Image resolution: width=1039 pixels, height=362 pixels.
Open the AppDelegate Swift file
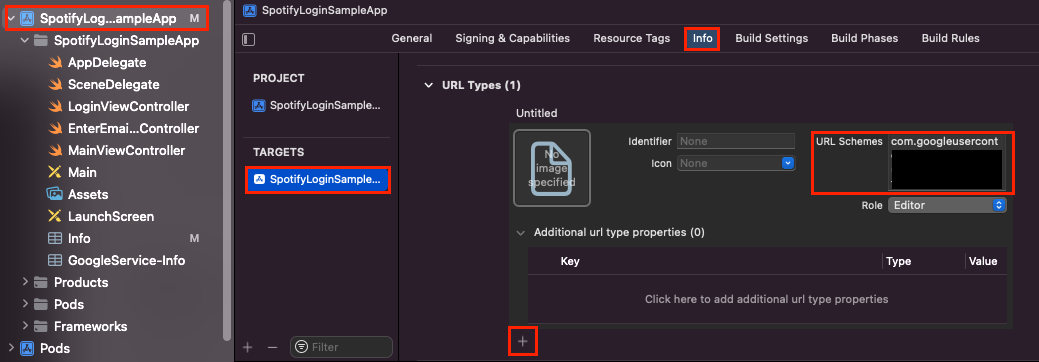click(107, 62)
